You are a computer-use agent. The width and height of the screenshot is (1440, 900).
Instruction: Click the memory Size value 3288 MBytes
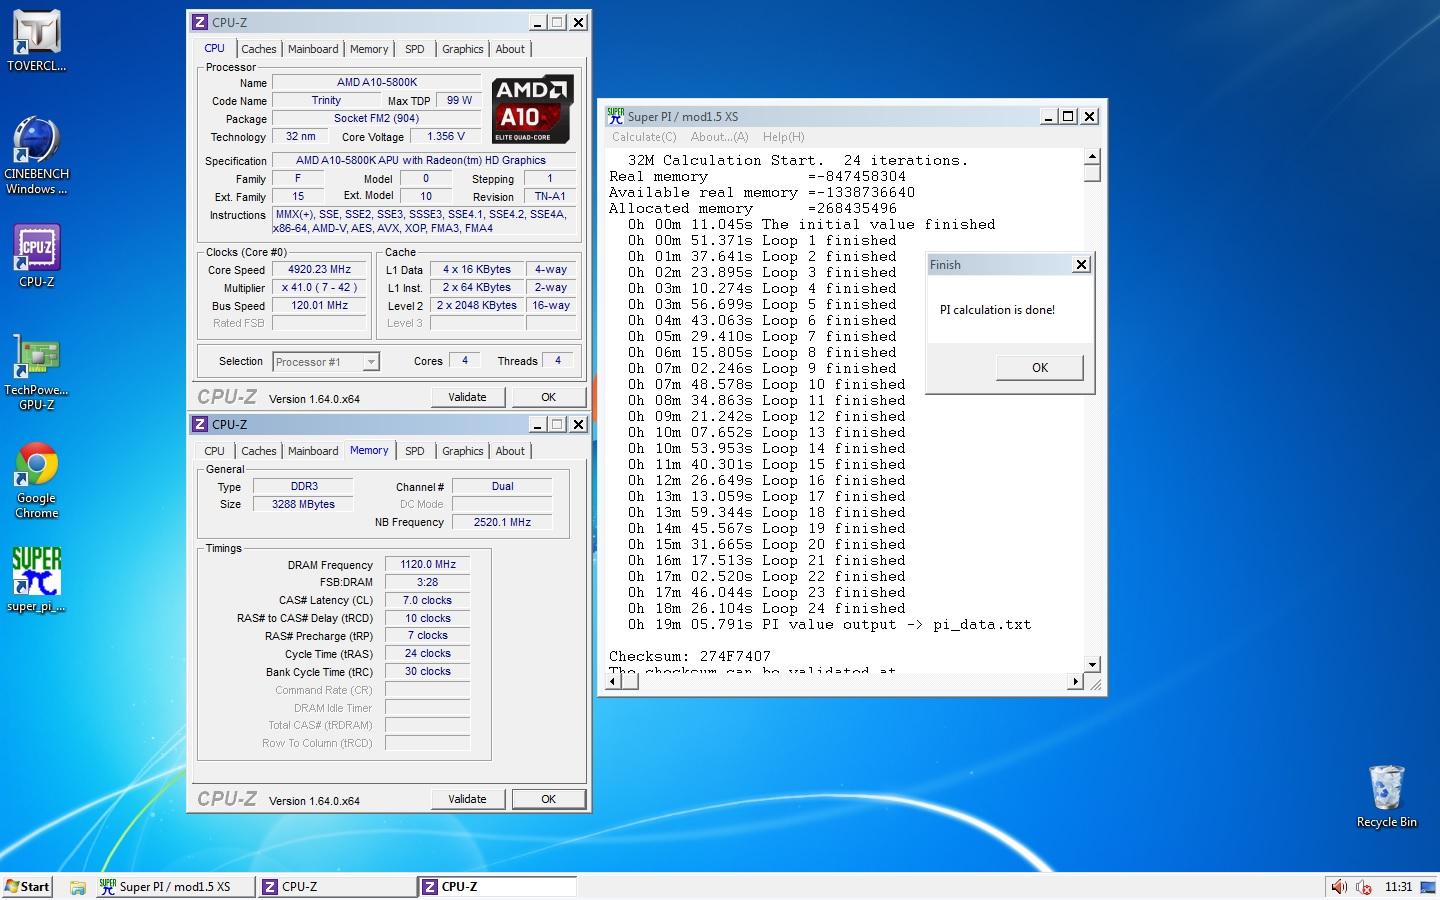pyautogui.click(x=303, y=504)
